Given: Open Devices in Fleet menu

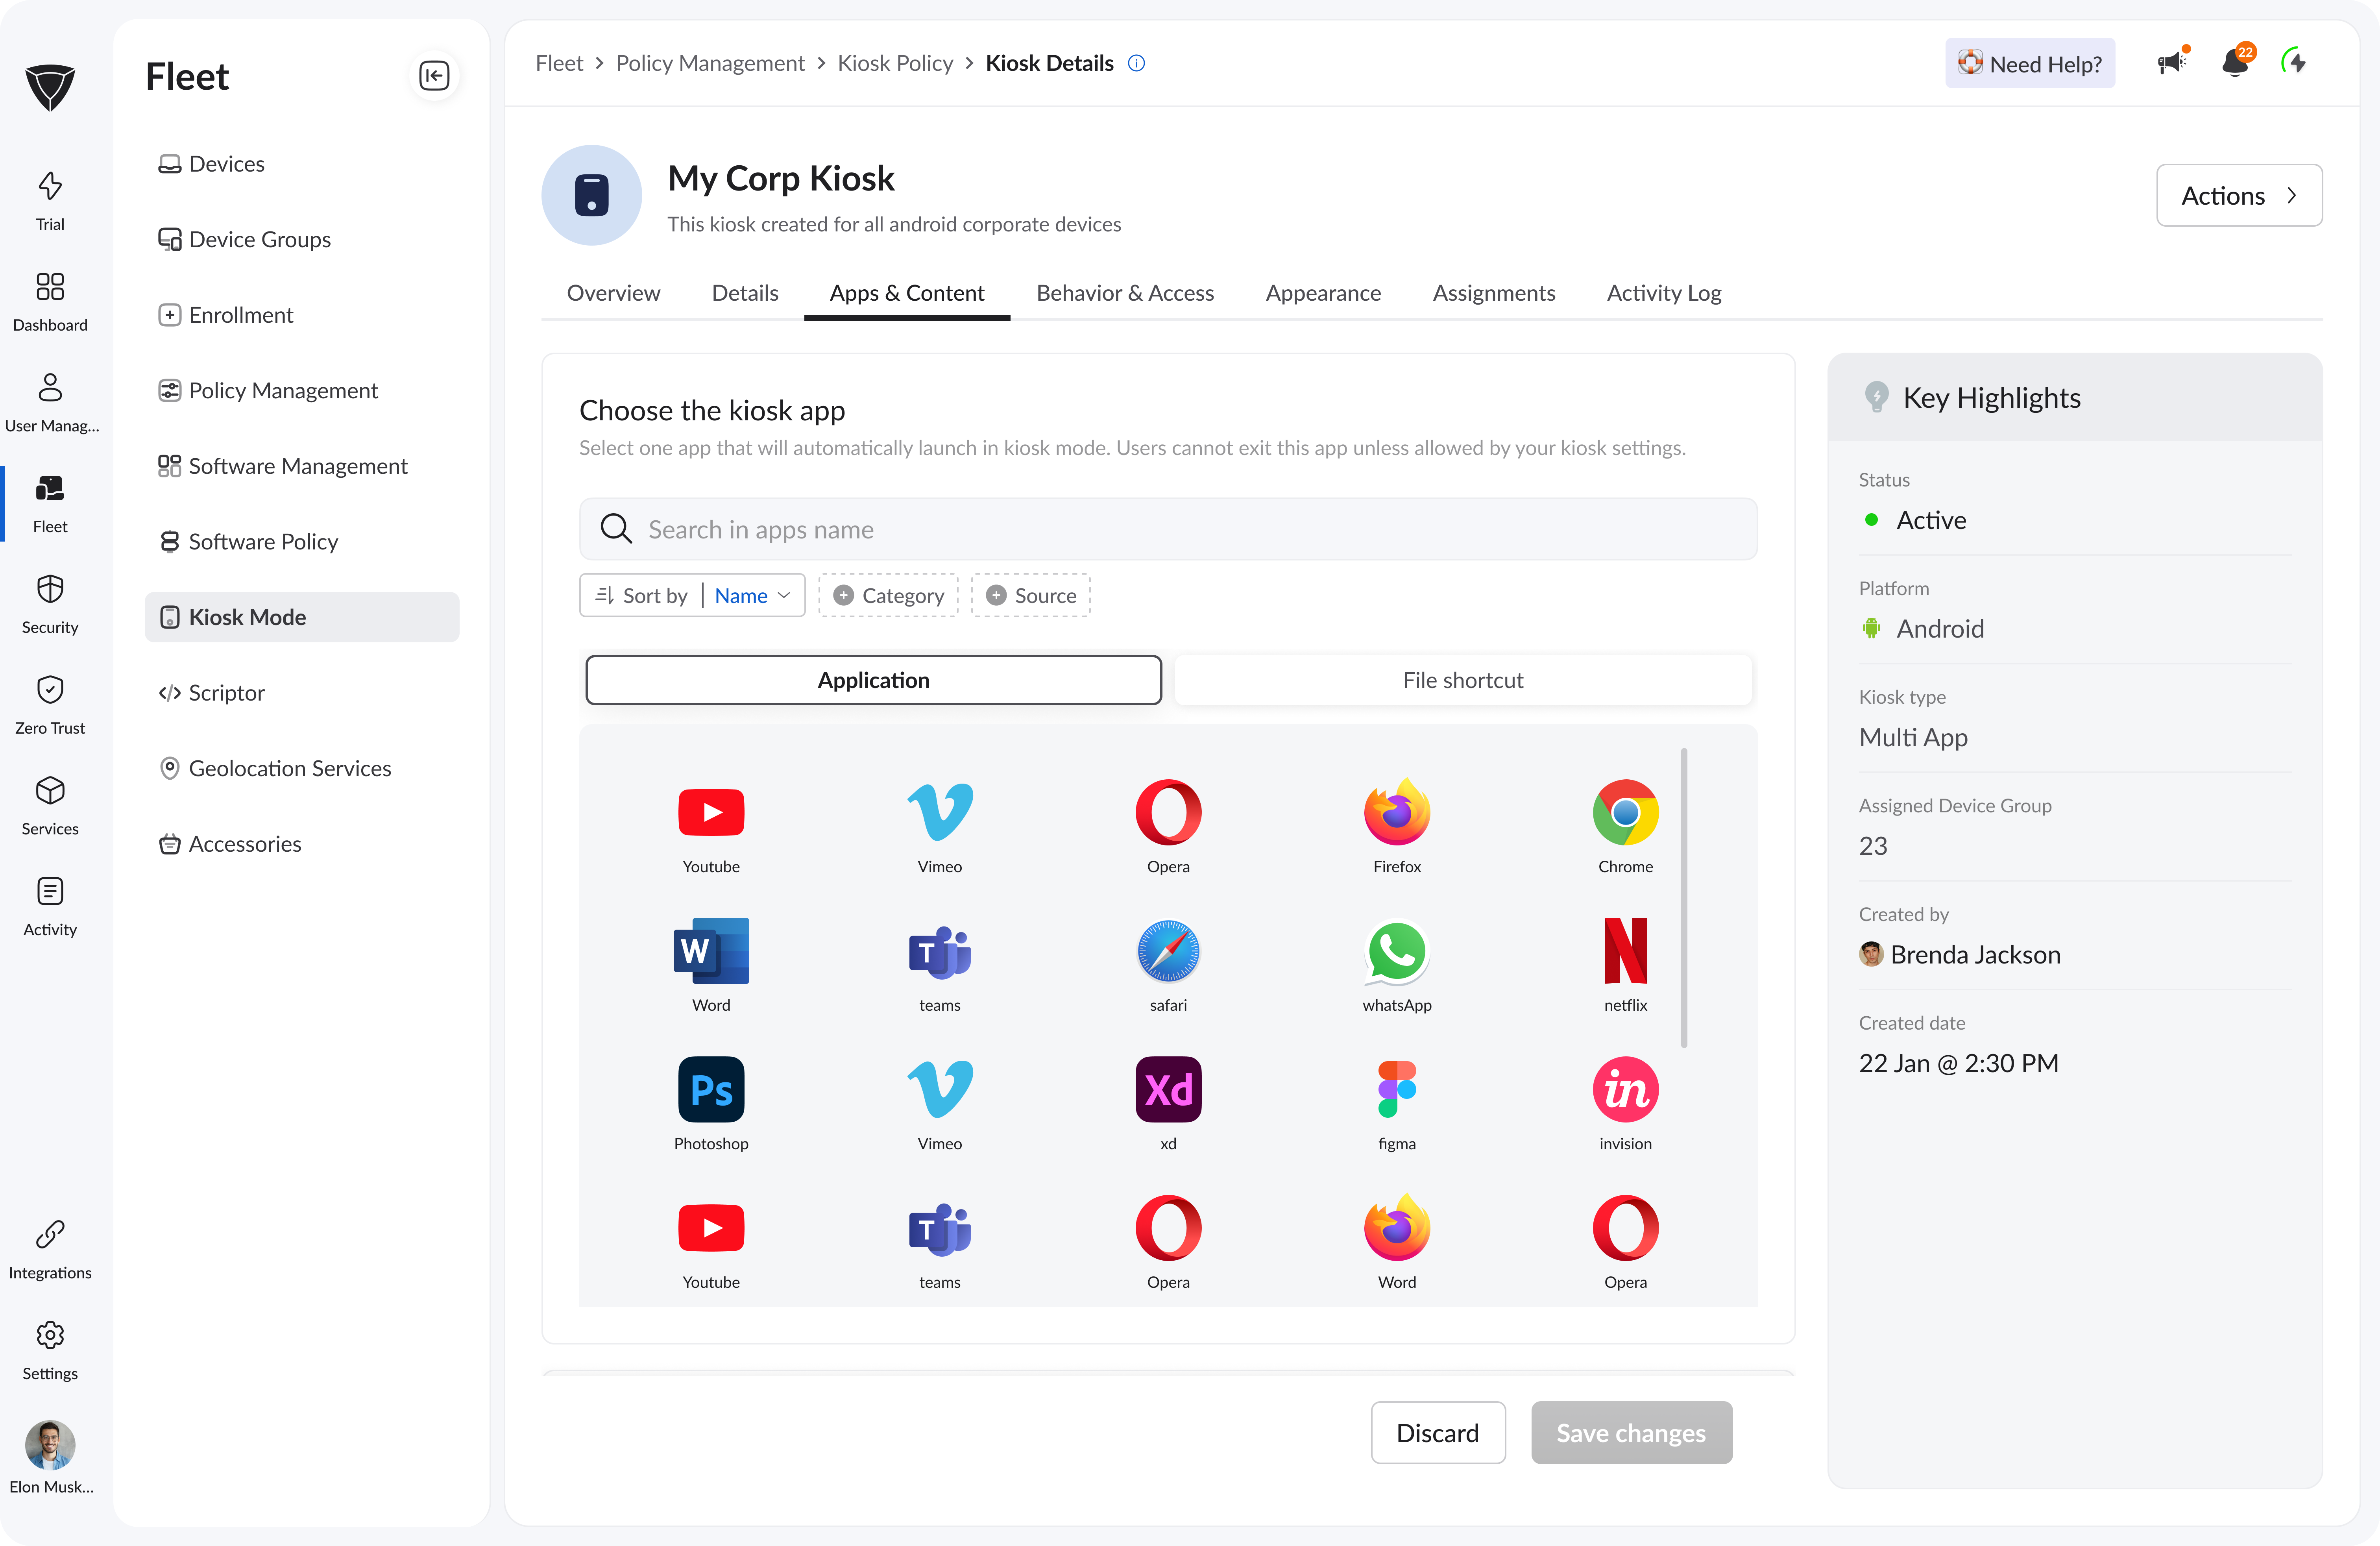Looking at the screenshot, I should (301, 164).
